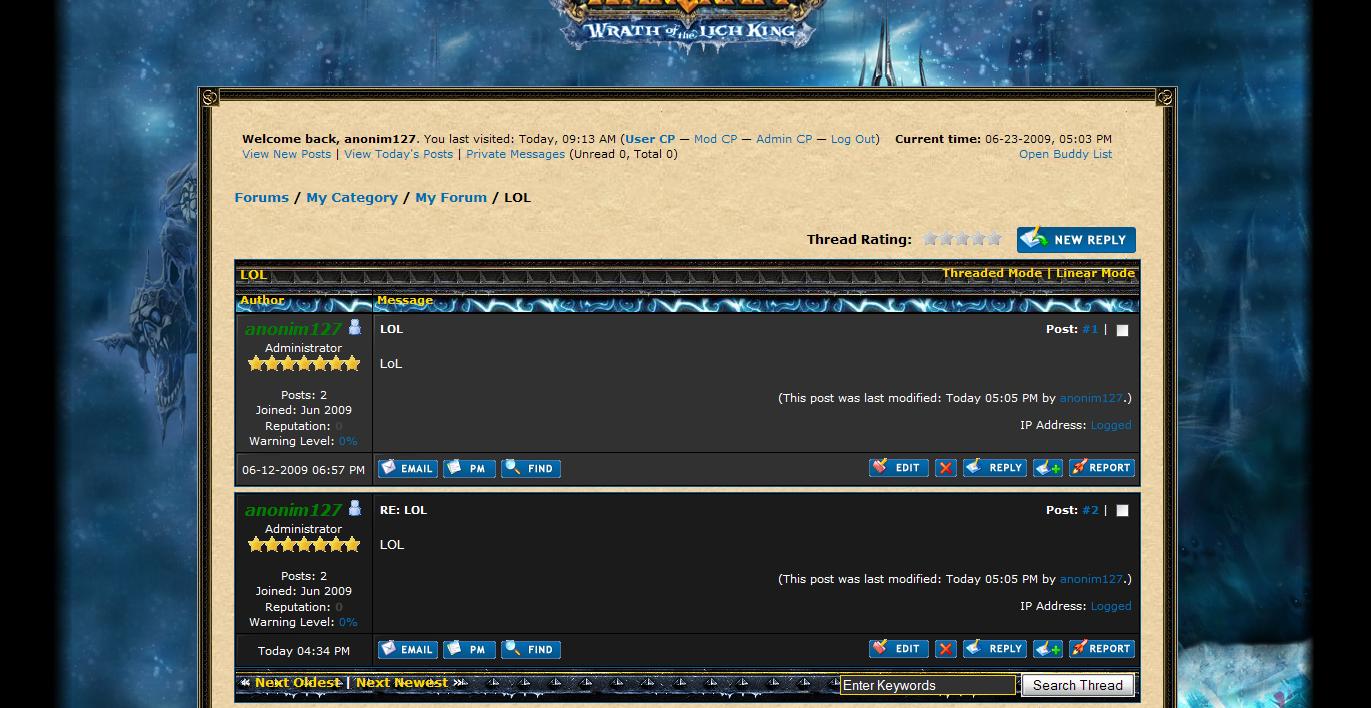
Task: Check the selection box for post #2
Action: 1122,511
